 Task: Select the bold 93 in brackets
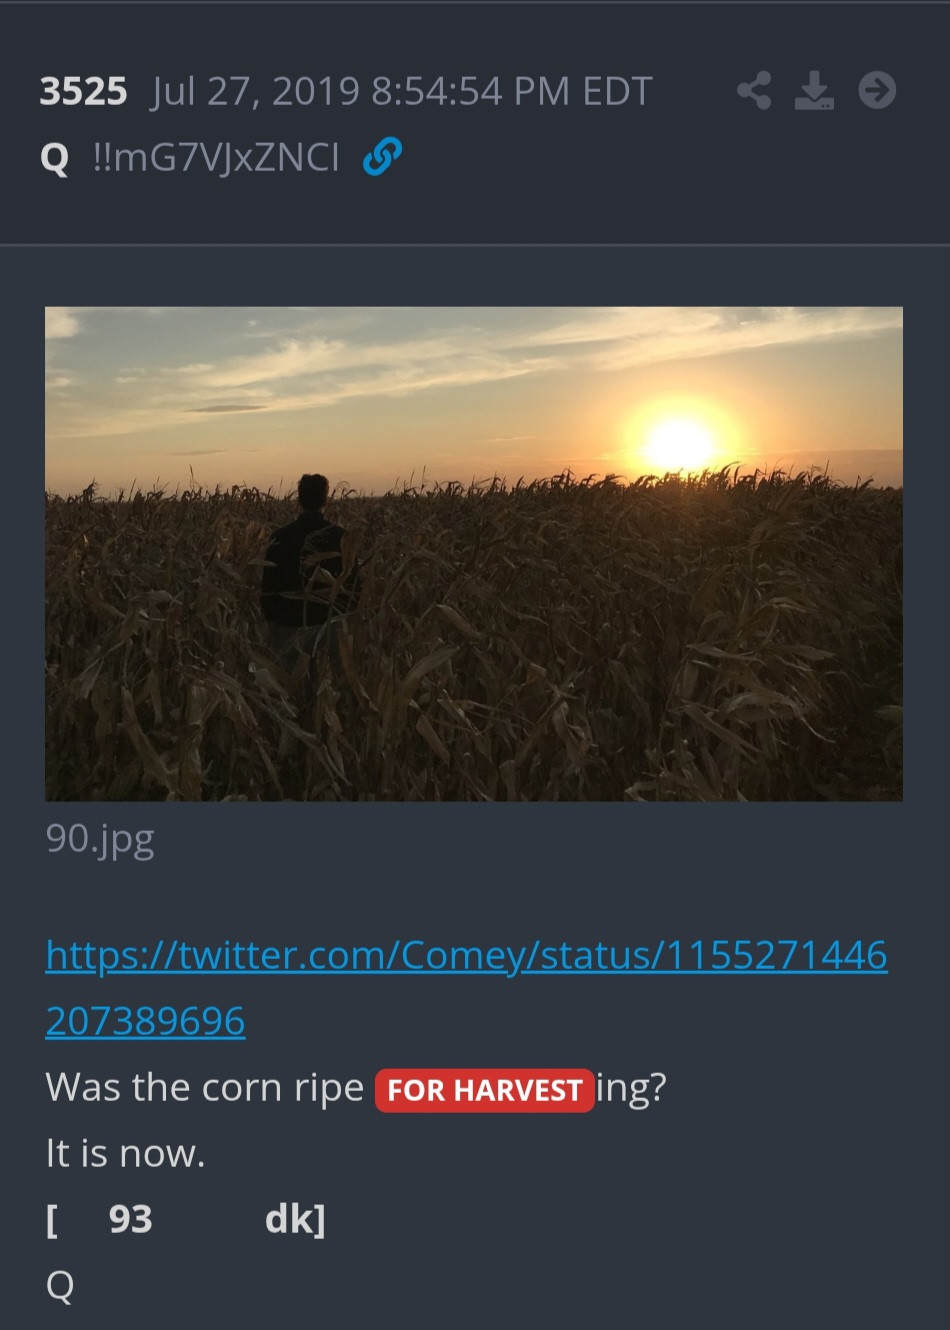click(x=130, y=1219)
